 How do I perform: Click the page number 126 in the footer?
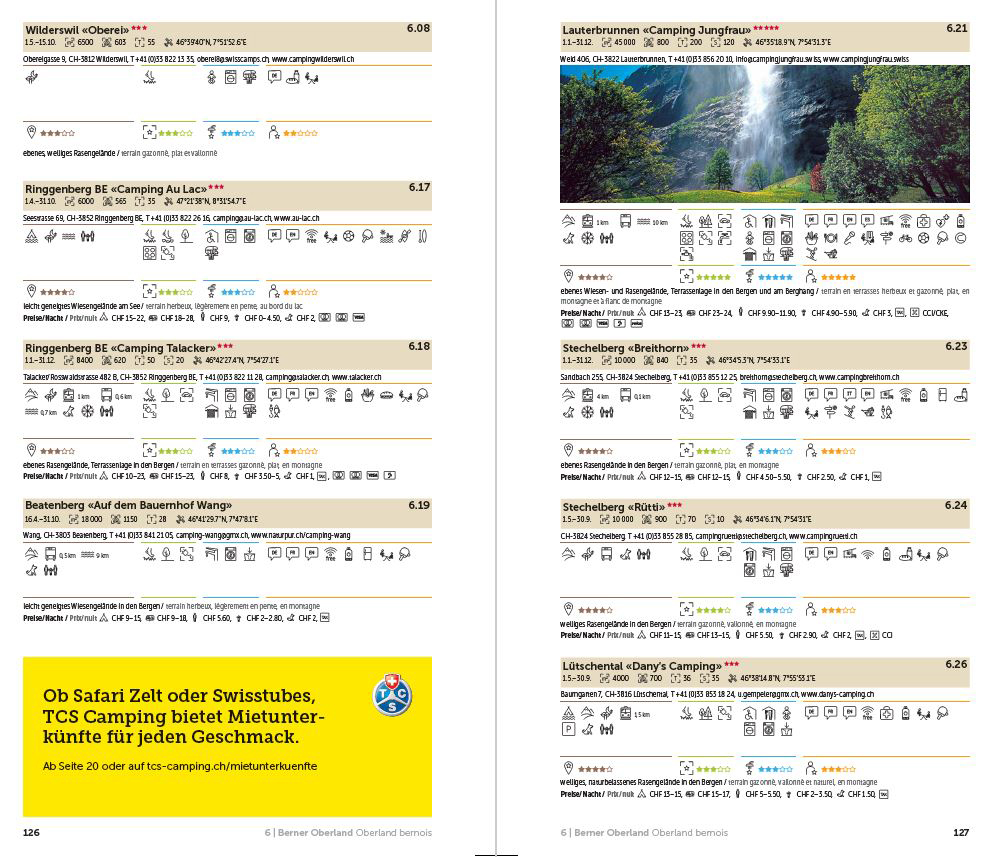31,832
